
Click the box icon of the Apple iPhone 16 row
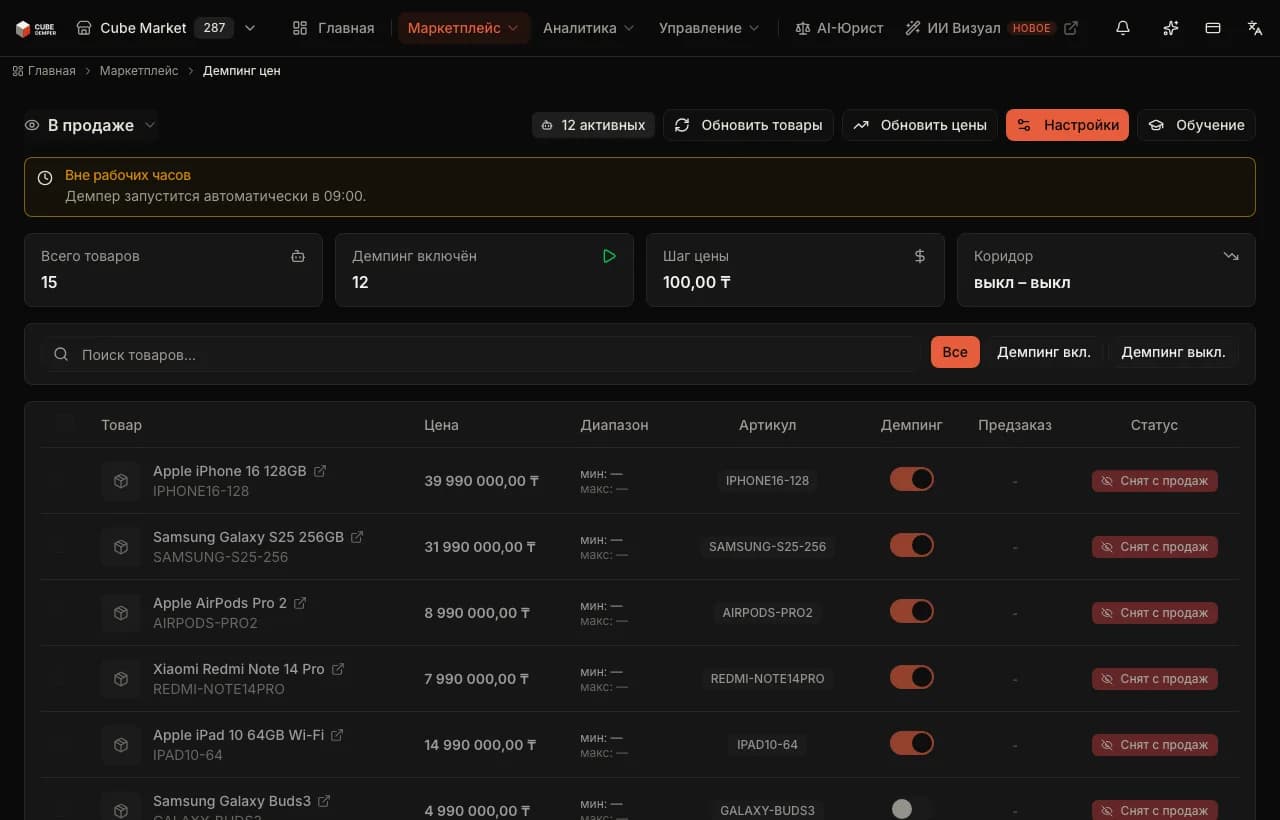coord(121,481)
